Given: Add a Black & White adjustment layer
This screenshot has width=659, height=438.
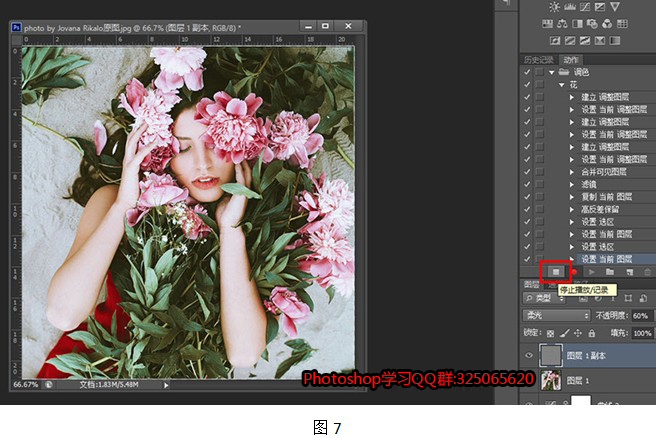Looking at the screenshot, I should 577,24.
